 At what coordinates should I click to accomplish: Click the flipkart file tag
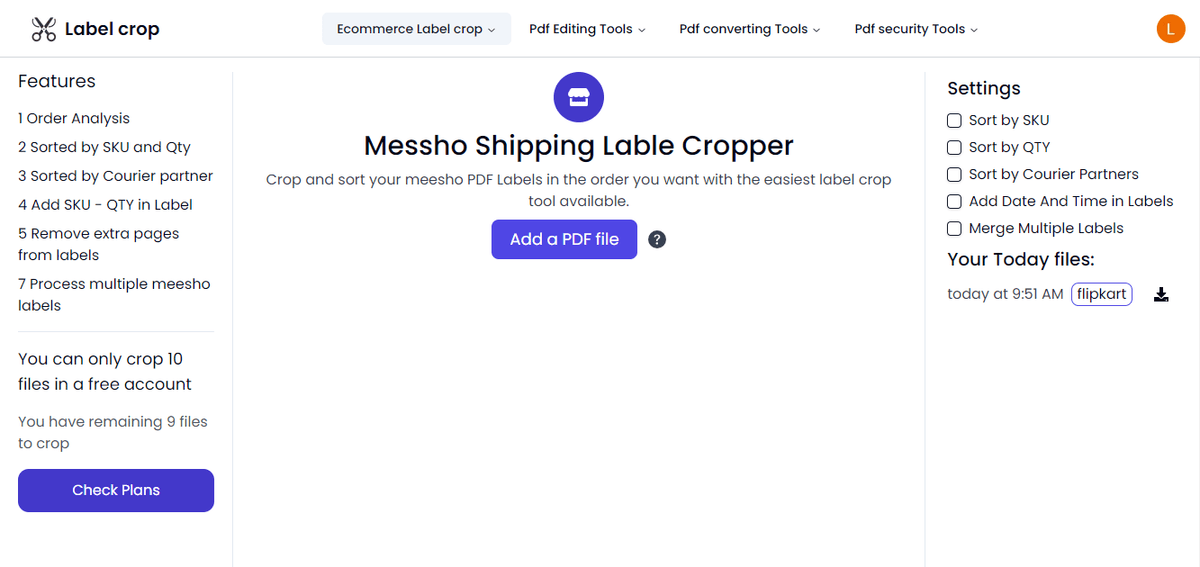tap(1102, 294)
